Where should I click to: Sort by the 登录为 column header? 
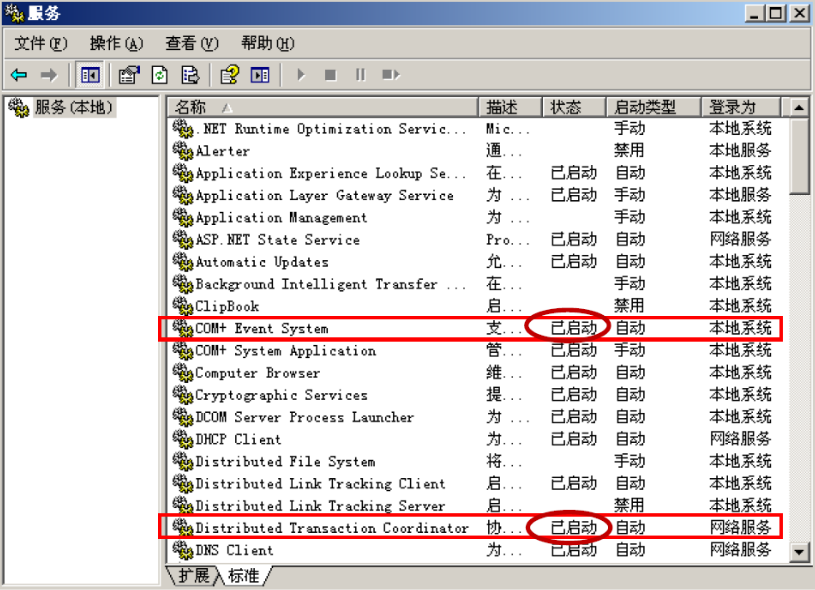(x=741, y=107)
